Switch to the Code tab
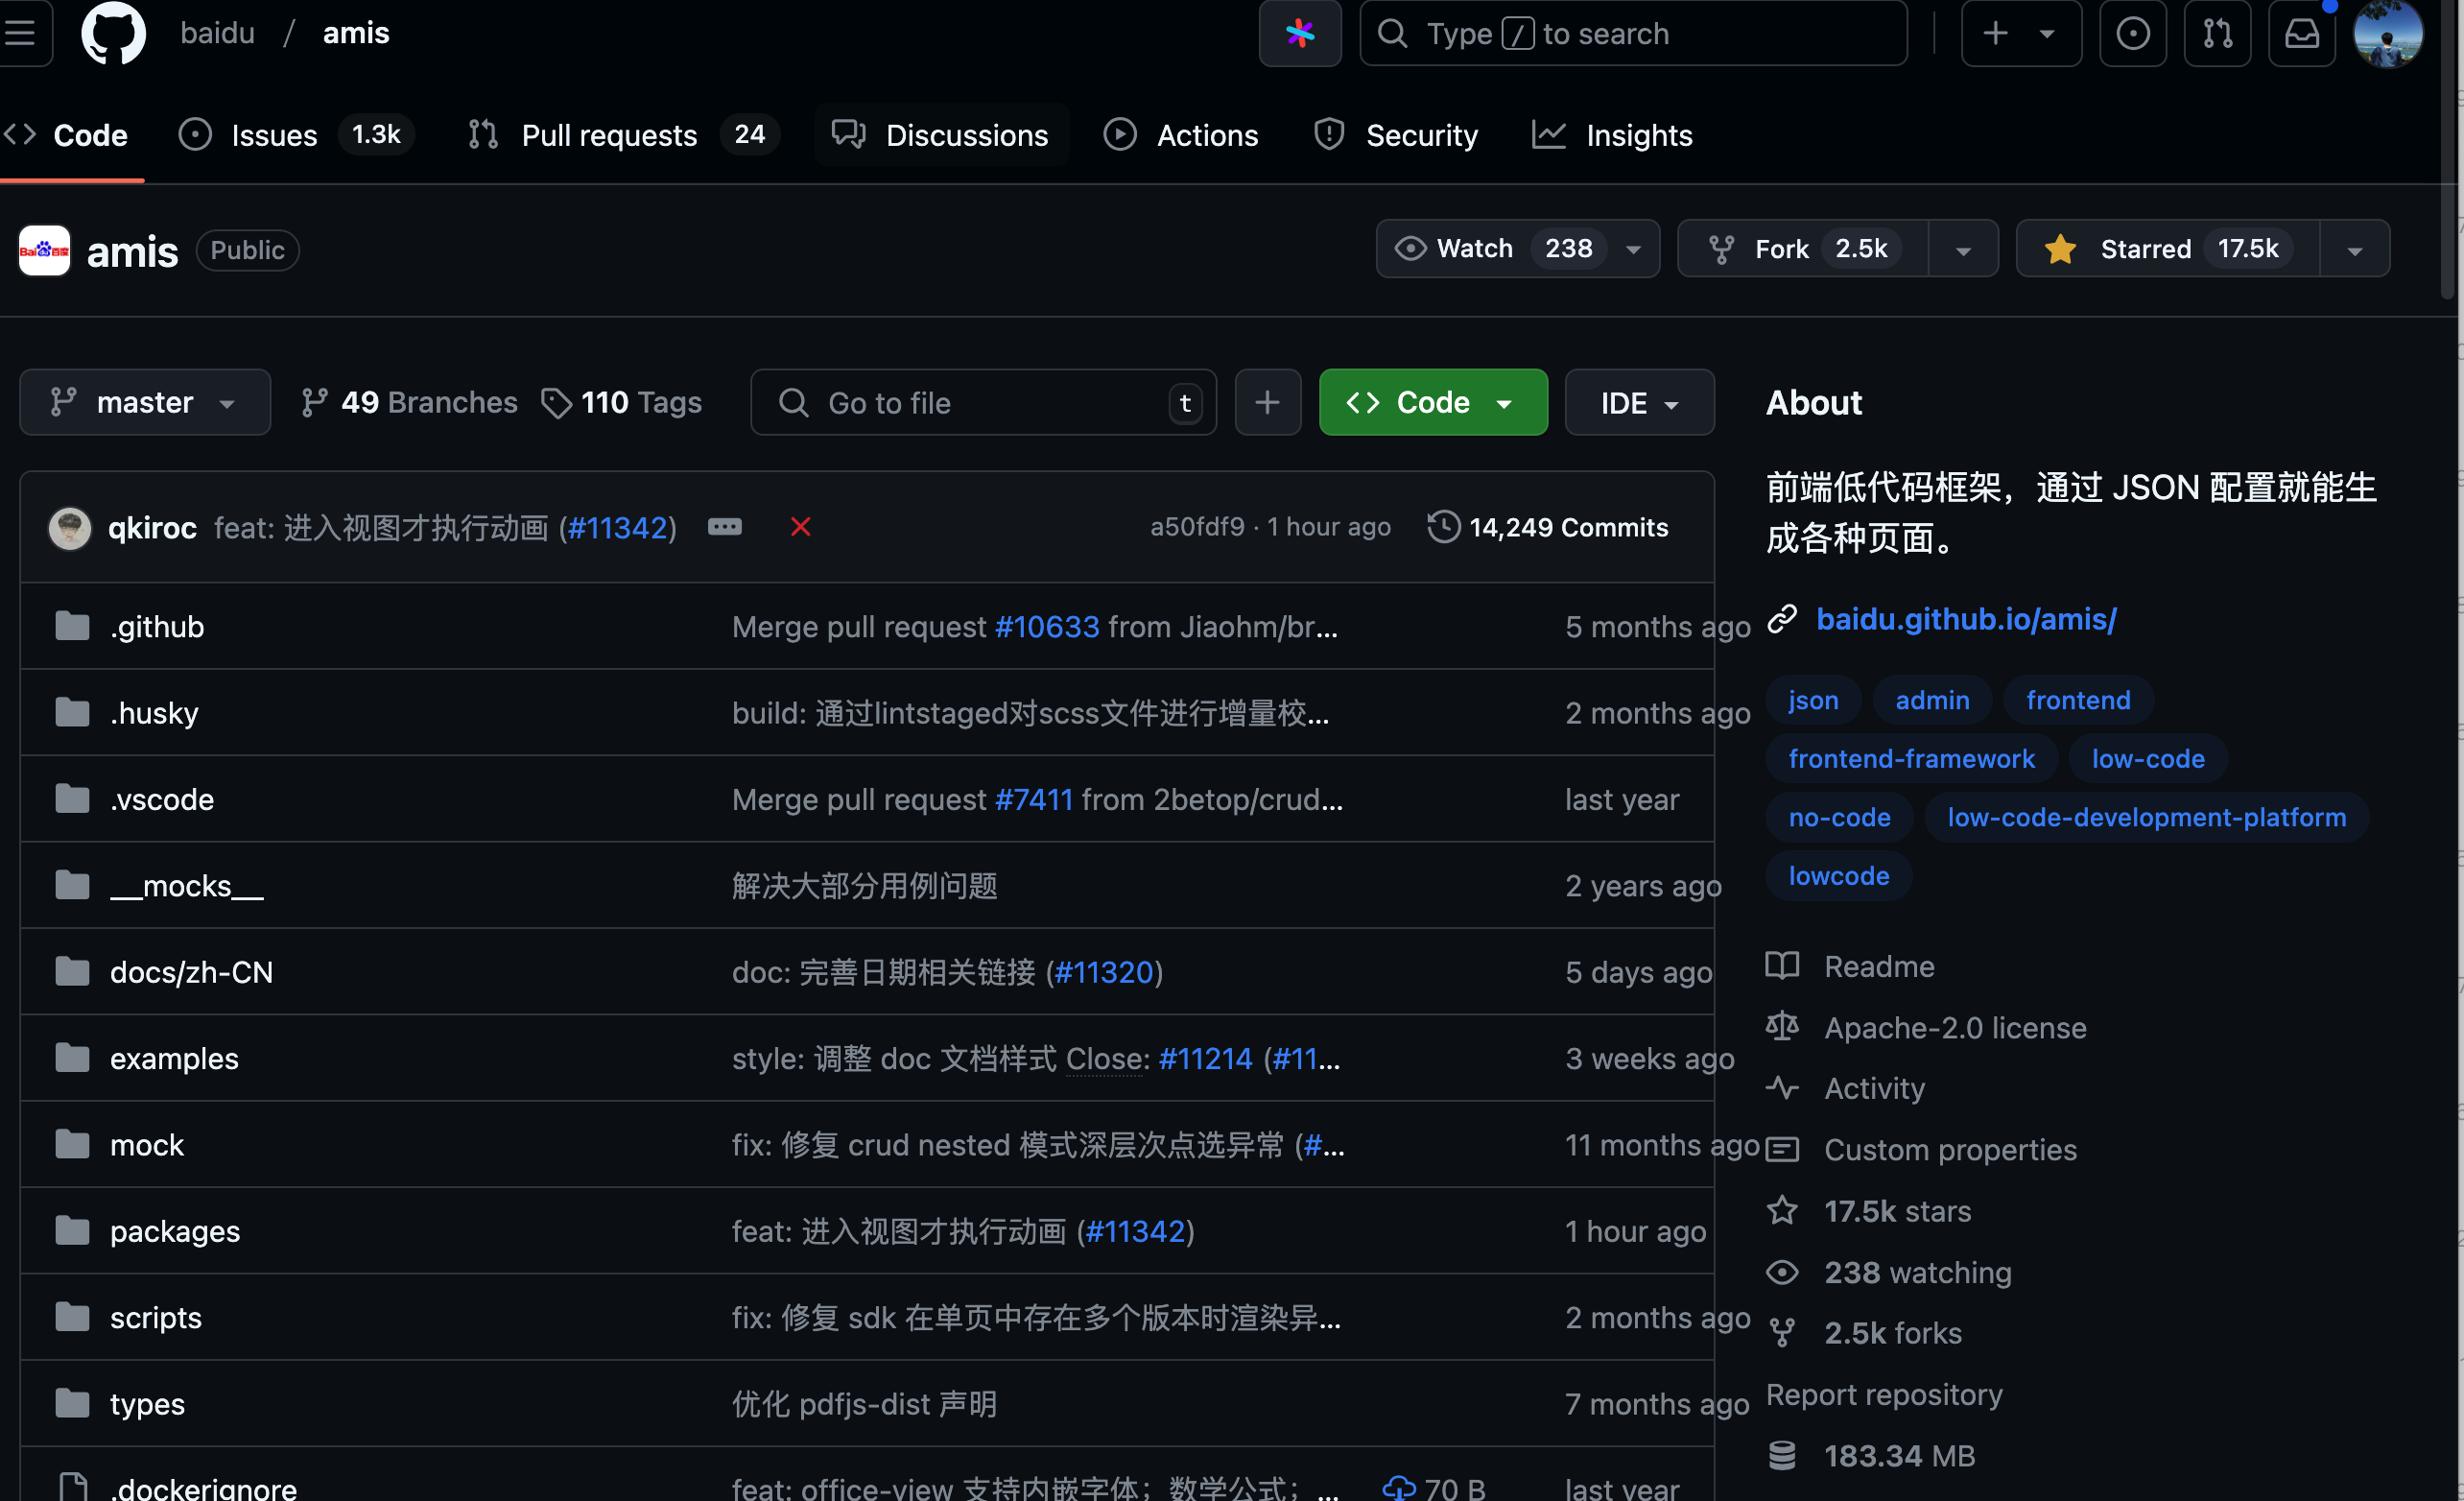 [x=66, y=135]
